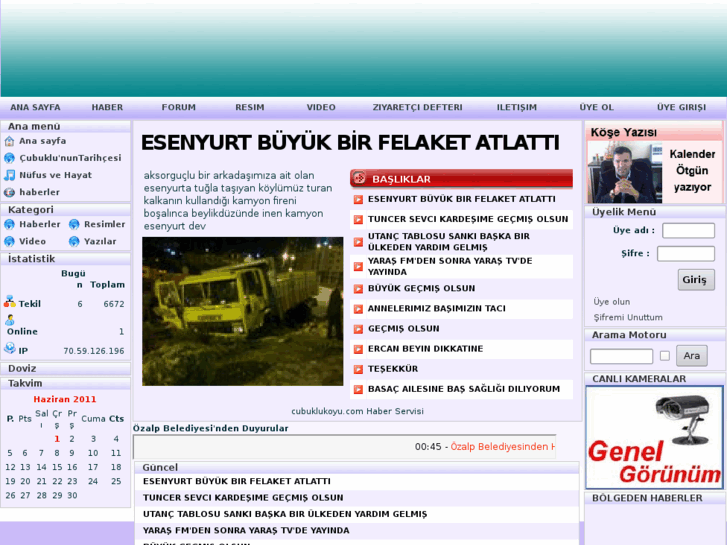The height and width of the screenshot is (545, 727).
Task: Open VIDEO in the top navigation
Action: pyautogui.click(x=321, y=107)
